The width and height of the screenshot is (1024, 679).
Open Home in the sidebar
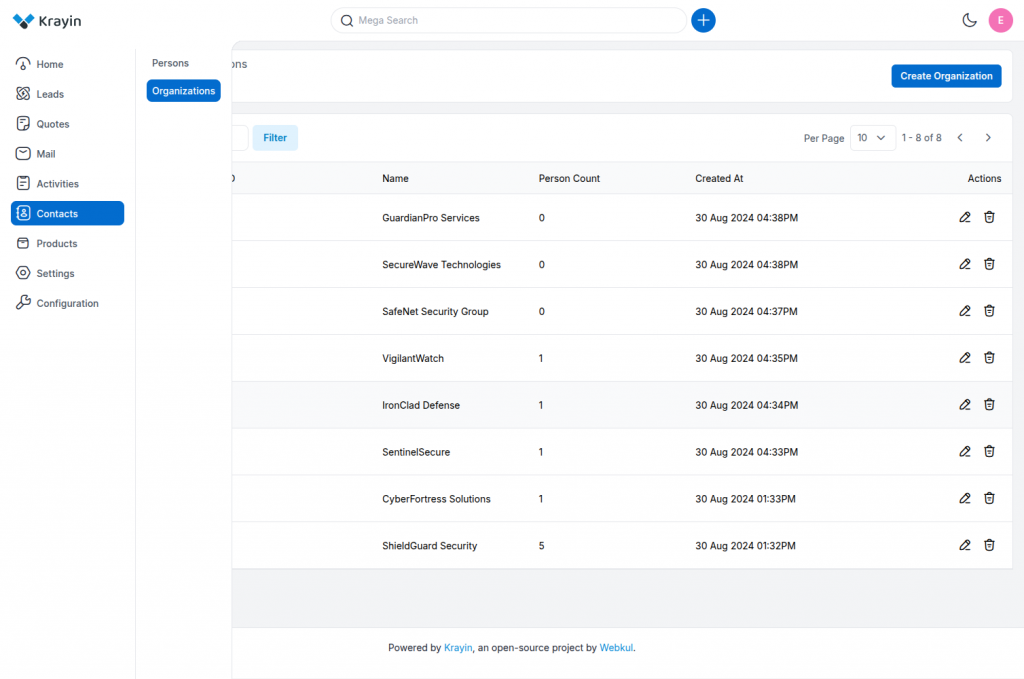(67, 64)
